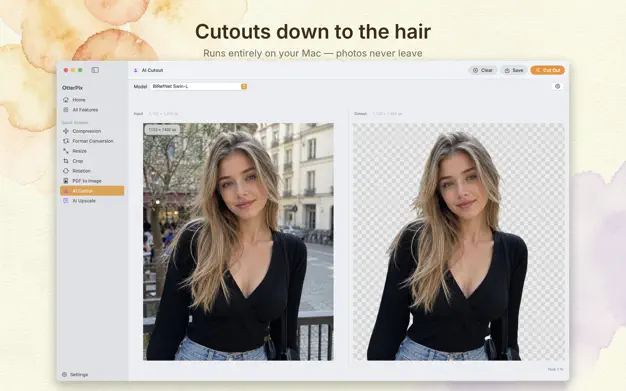Select the highlighted AI Cutout sidebar item
The height and width of the screenshot is (391, 626).
point(92,191)
